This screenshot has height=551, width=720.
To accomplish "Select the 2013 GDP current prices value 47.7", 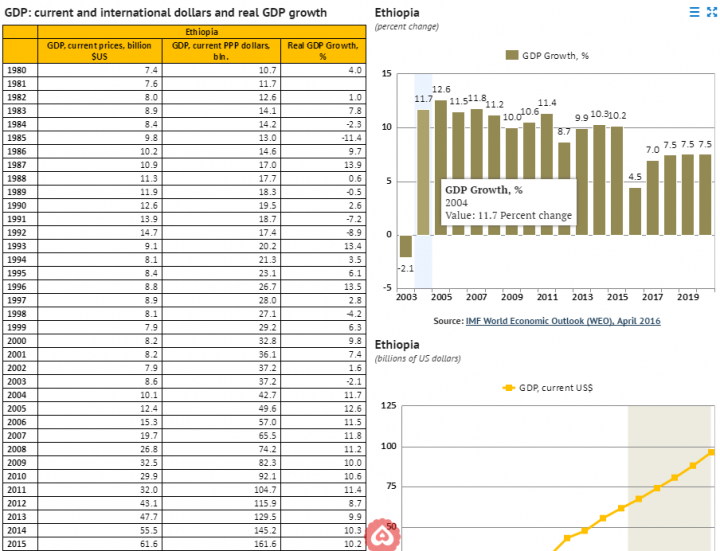I will click(100, 517).
